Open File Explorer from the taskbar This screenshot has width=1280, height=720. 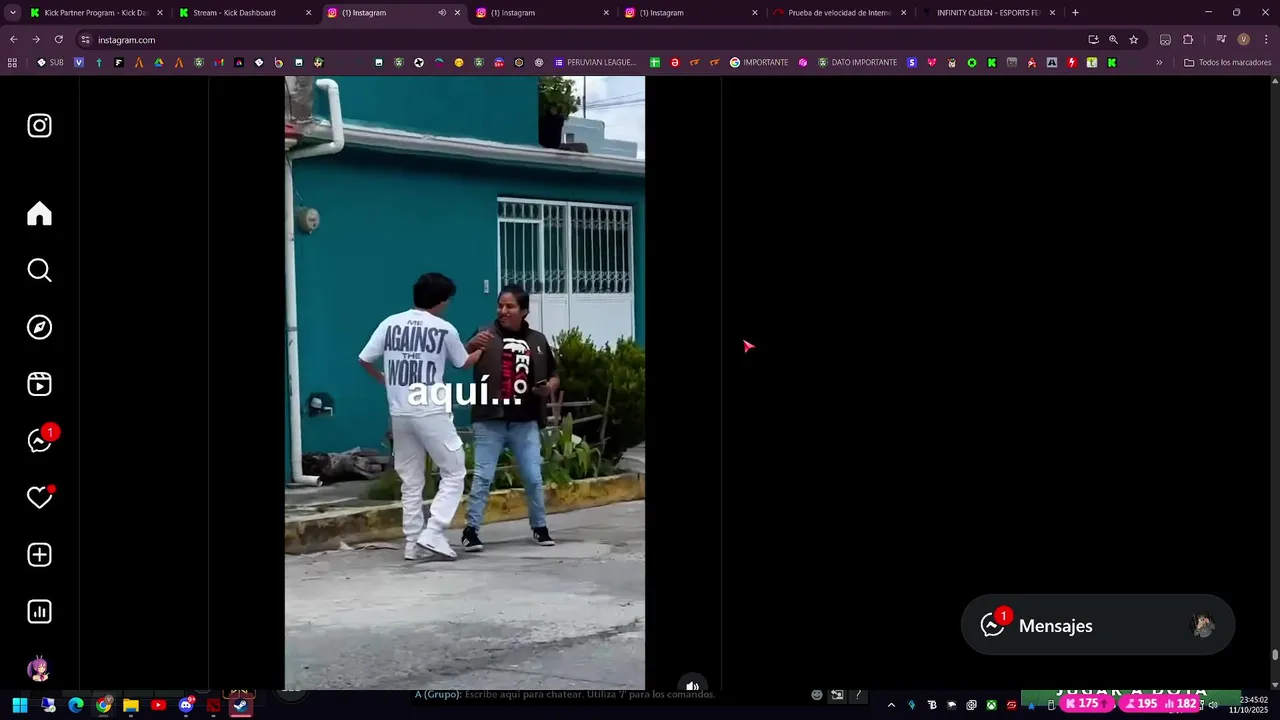(130, 705)
